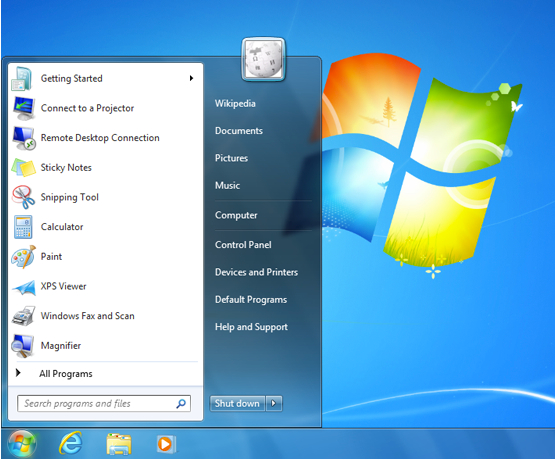Click the 'All Programs' text
This screenshot has height=460, width=555.
[x=66, y=374]
